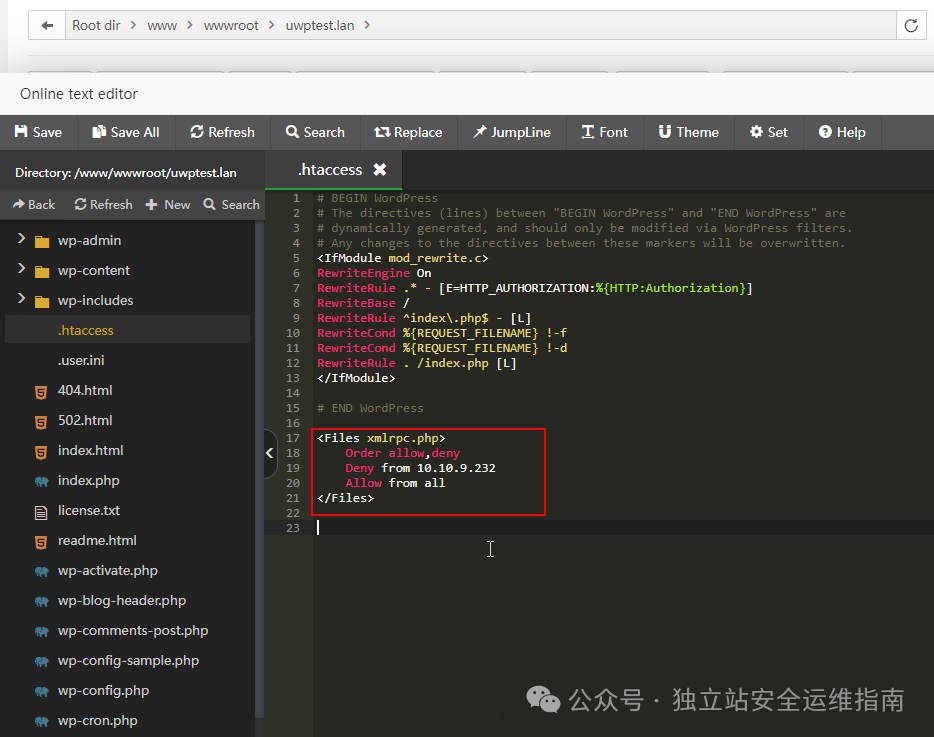Viewport: 934px width, 737px height.
Task: Open the Help menu
Action: coord(842,132)
